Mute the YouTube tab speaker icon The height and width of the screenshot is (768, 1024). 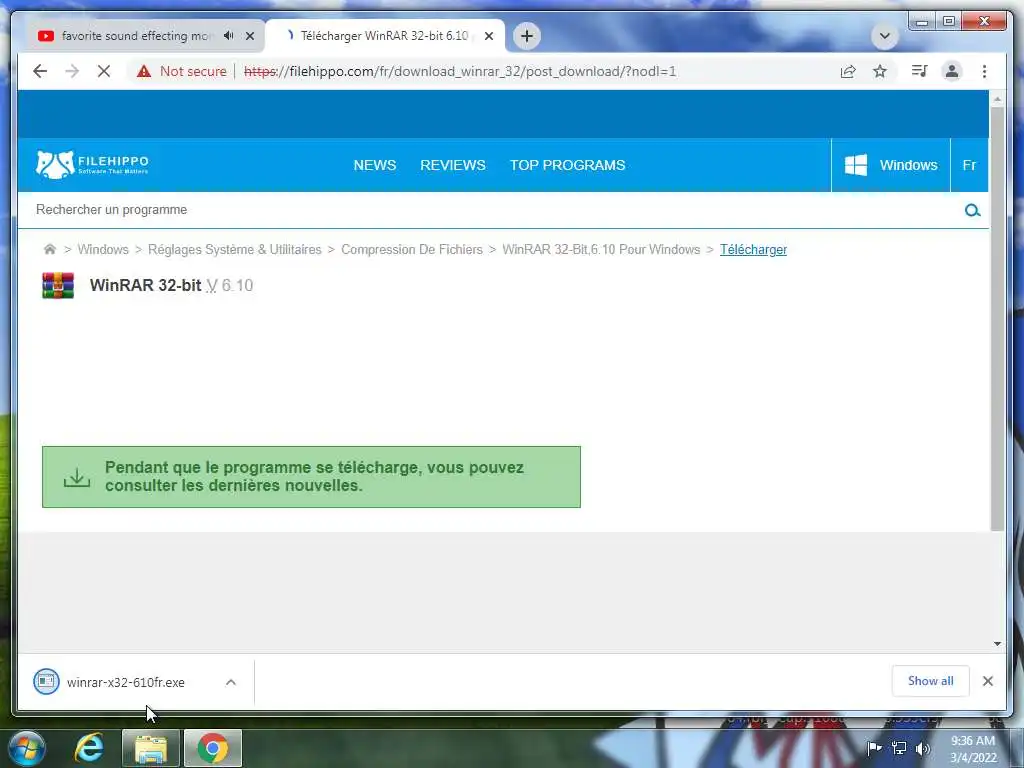pyautogui.click(x=229, y=36)
